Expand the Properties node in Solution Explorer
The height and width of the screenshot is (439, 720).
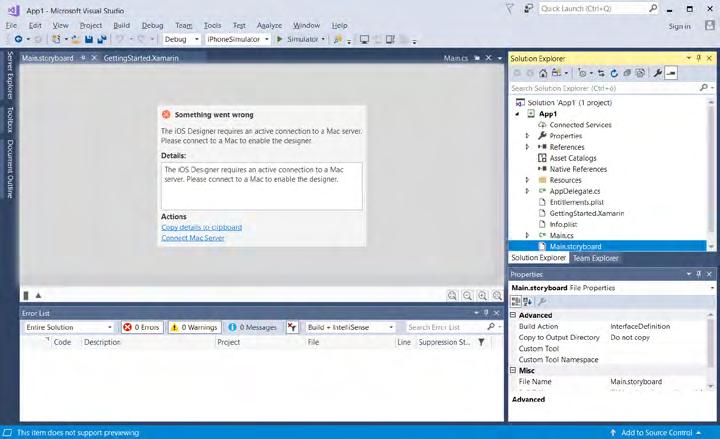pyautogui.click(x=527, y=136)
